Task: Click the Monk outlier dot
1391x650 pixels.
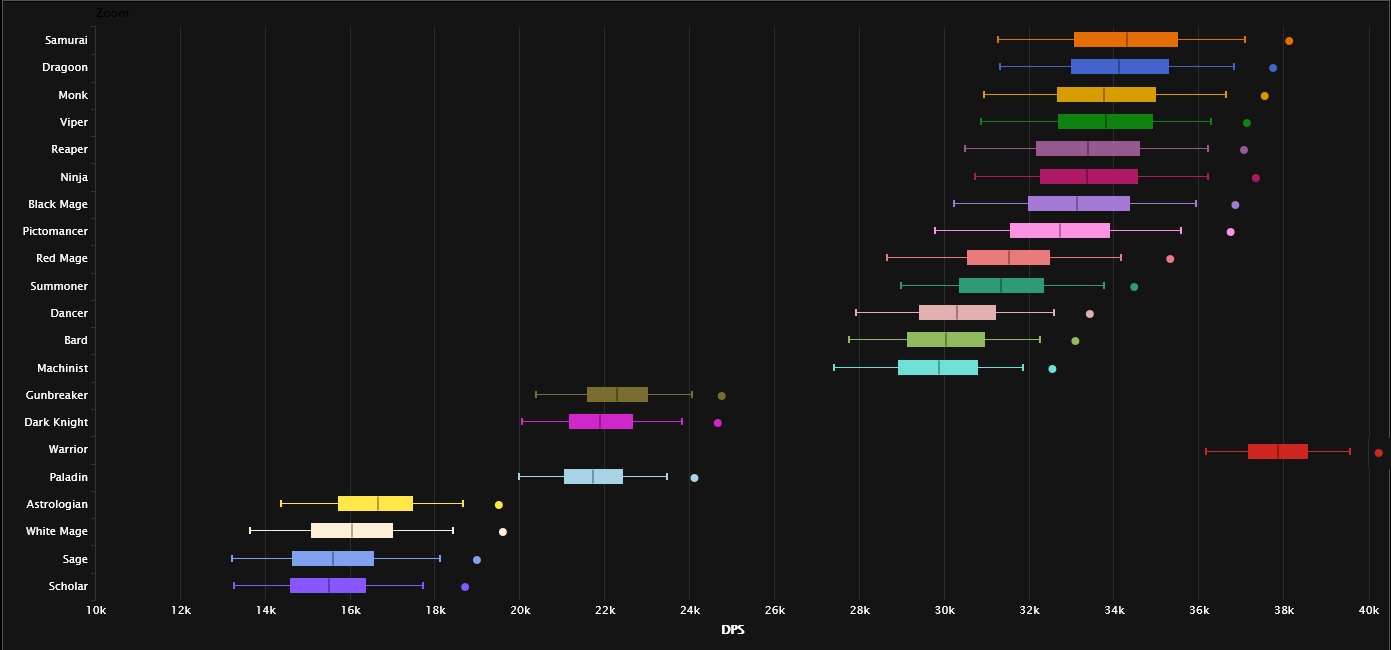Action: (1265, 96)
